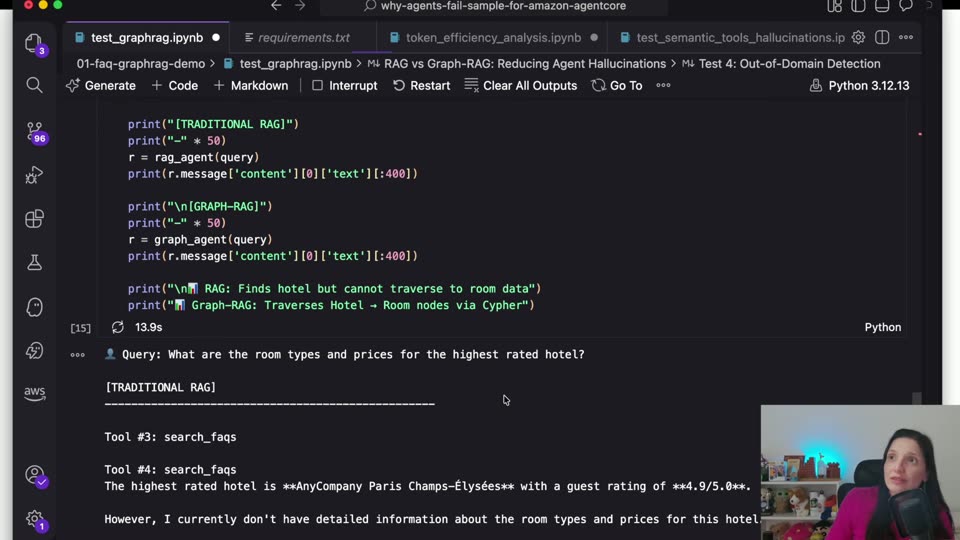Open notebook settings gear in the tab bar

tap(858, 37)
